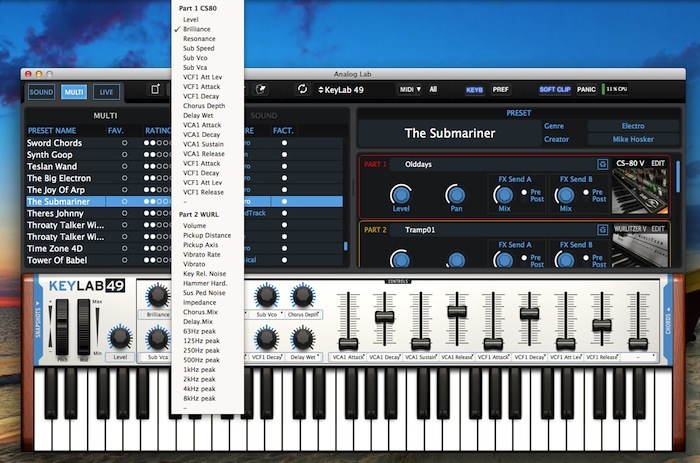Image resolution: width=700 pixels, height=463 pixels.
Task: Click the Delay Wet knob
Action: [x=303, y=339]
